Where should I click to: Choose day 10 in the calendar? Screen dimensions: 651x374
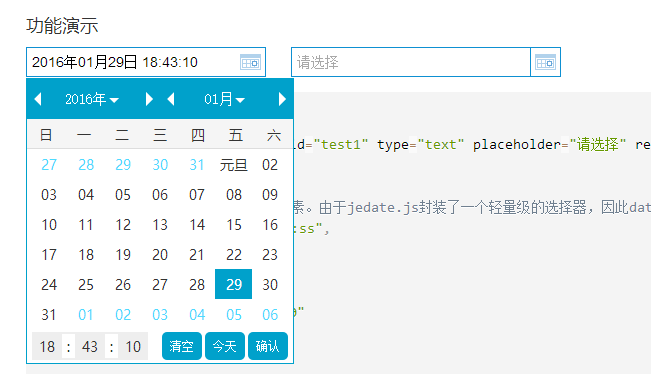pos(49,225)
